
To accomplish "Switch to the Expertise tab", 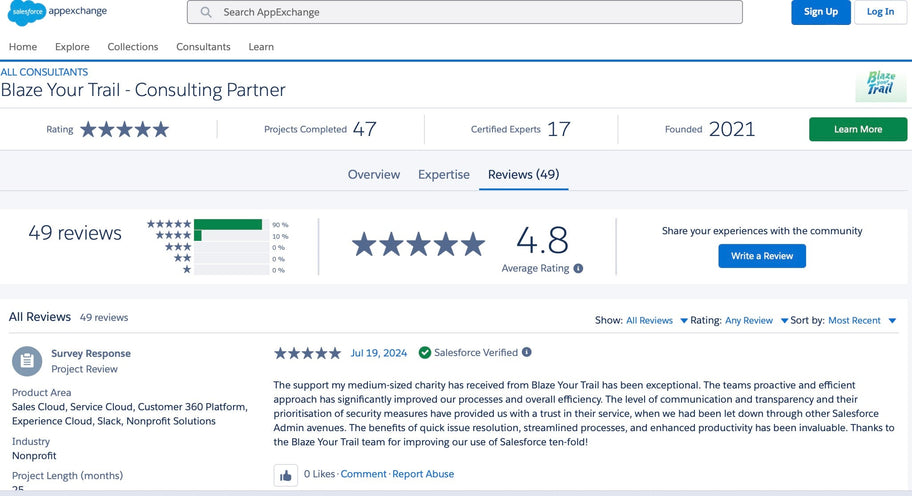I will (443, 174).
